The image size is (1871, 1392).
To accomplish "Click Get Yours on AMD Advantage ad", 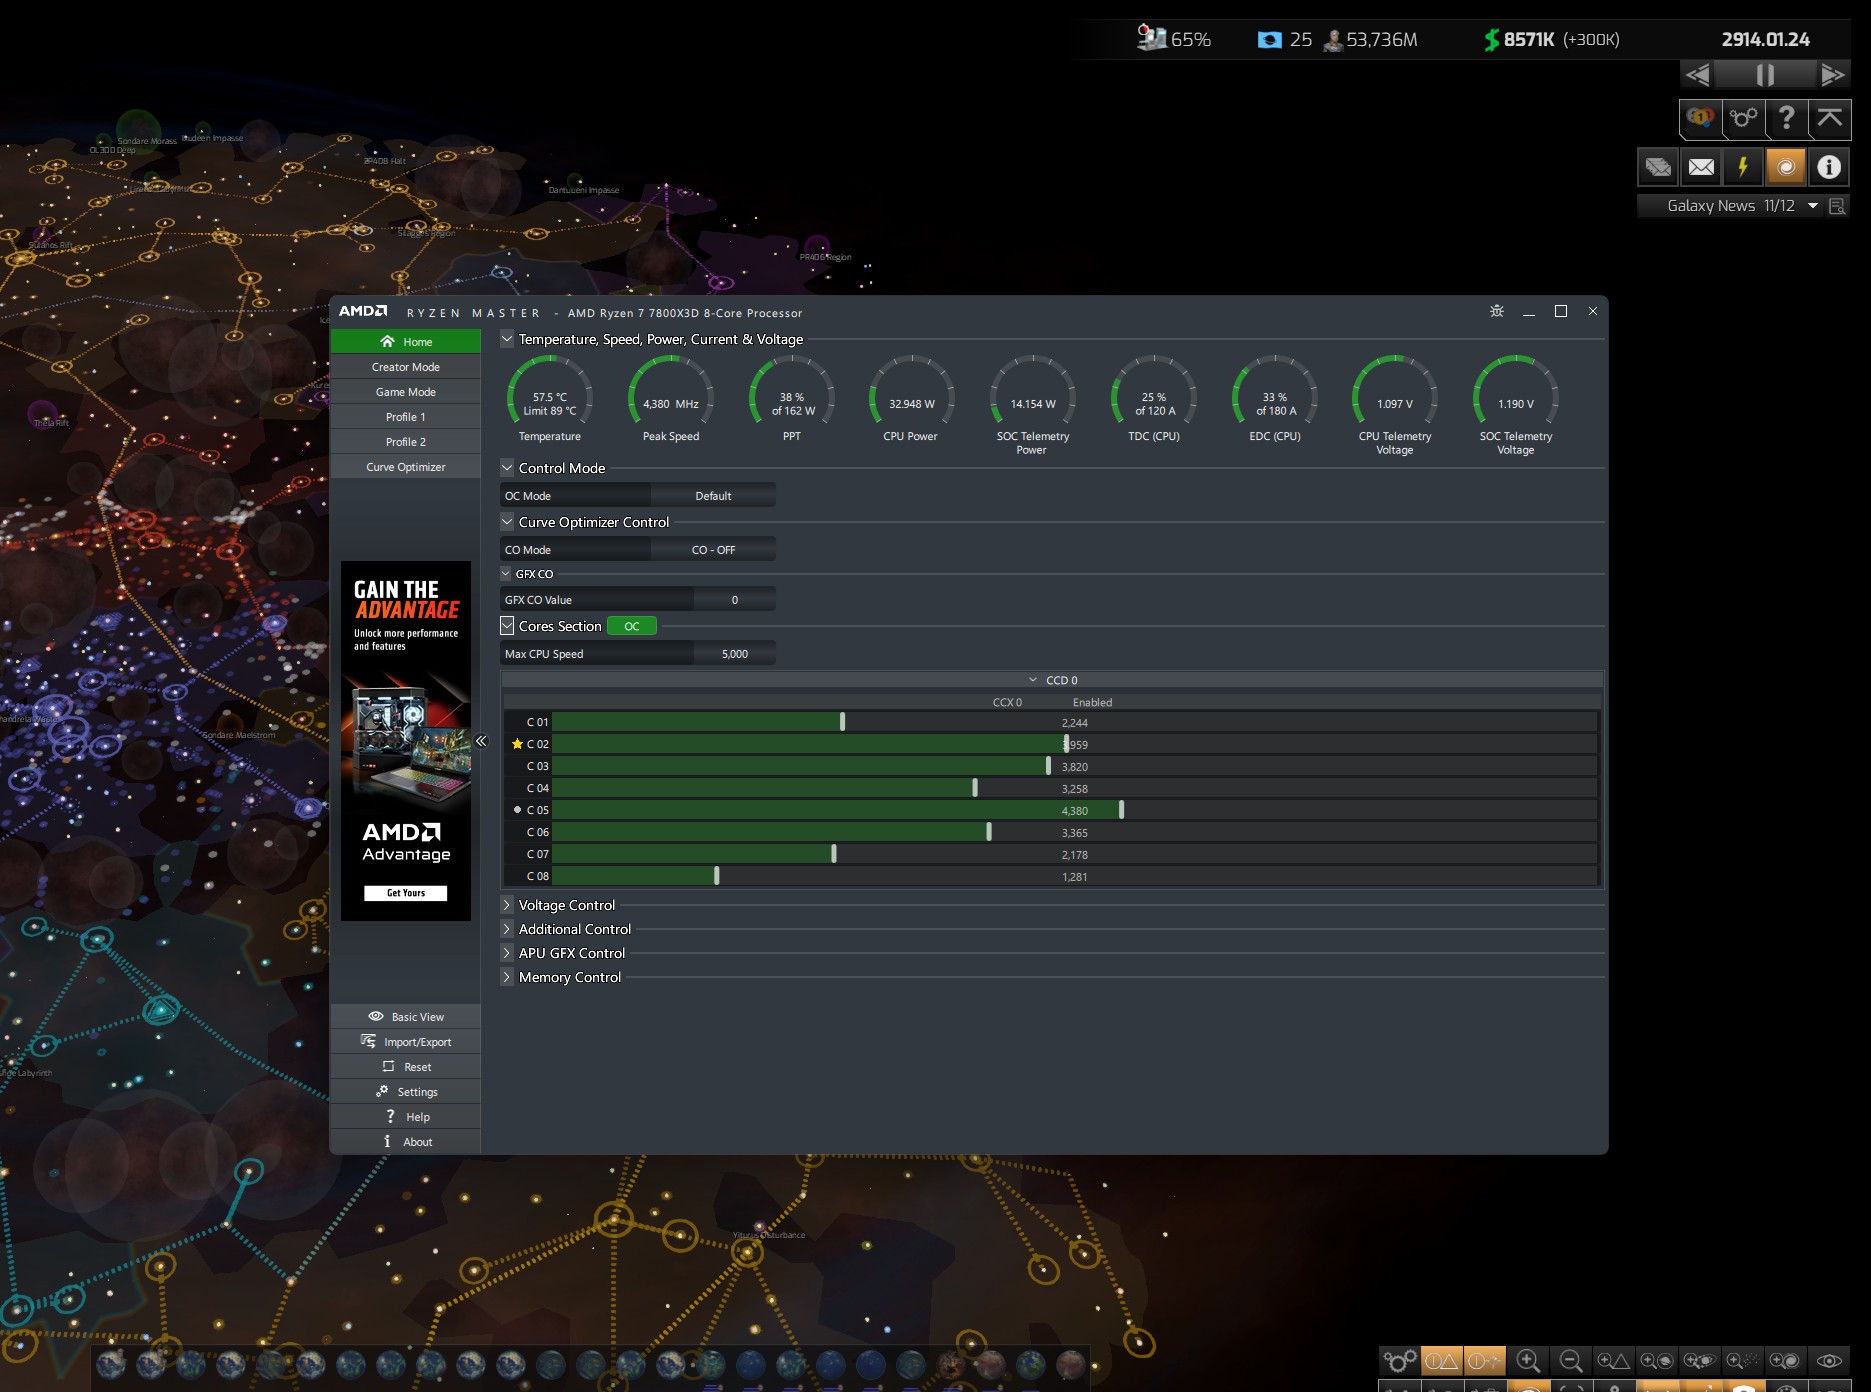I will tap(406, 893).
